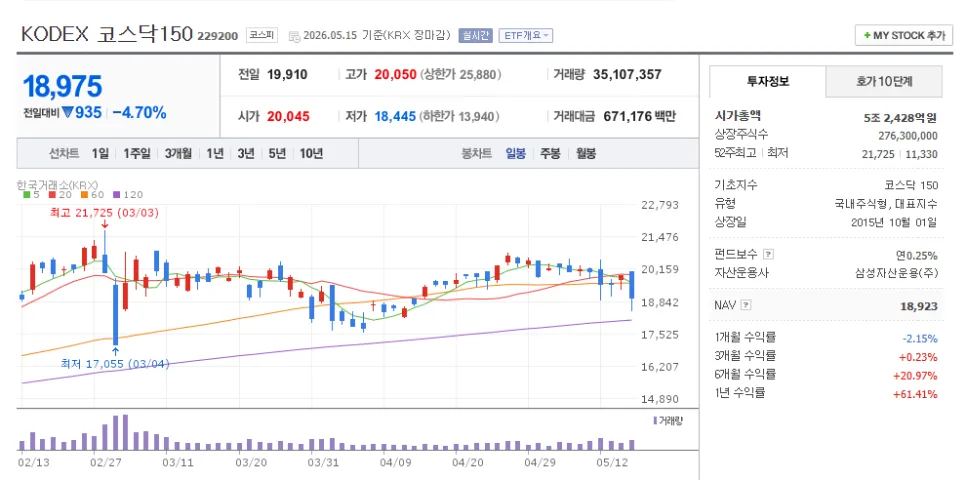The width and height of the screenshot is (966, 480).
Task: Click the 05/12 date axis label
Action: tap(612, 462)
